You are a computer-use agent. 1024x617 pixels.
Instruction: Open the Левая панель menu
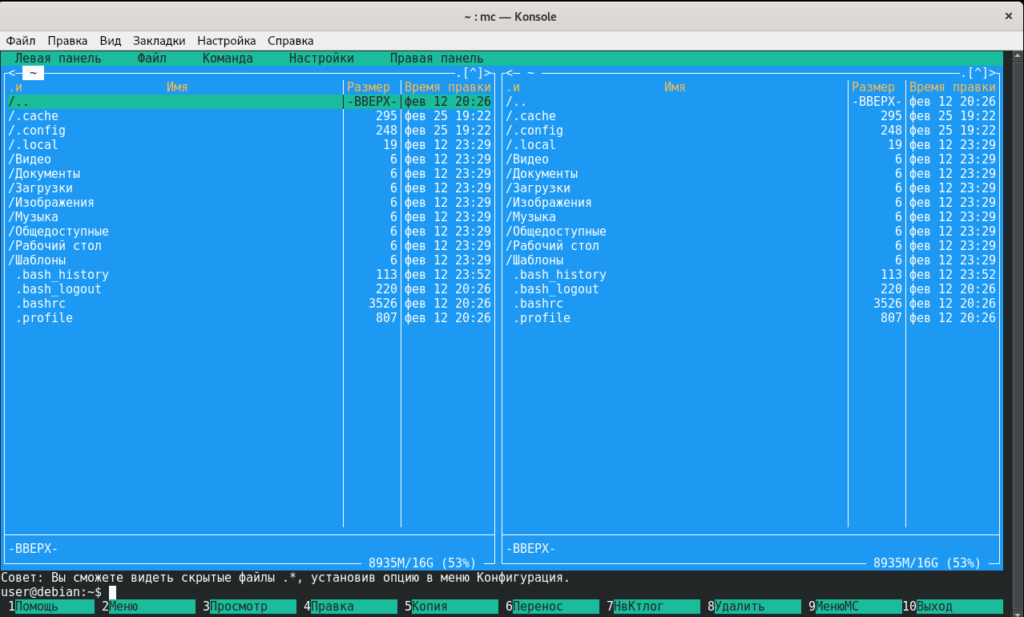pos(58,58)
